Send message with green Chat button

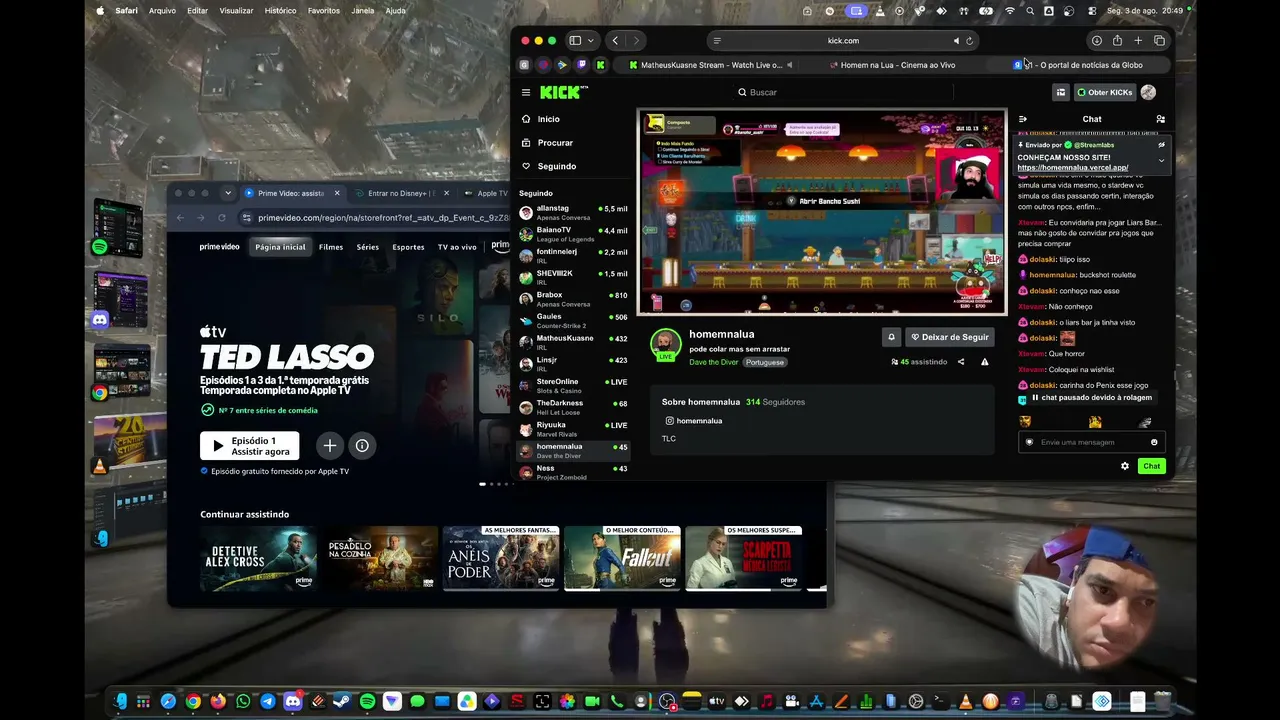[x=1152, y=466]
